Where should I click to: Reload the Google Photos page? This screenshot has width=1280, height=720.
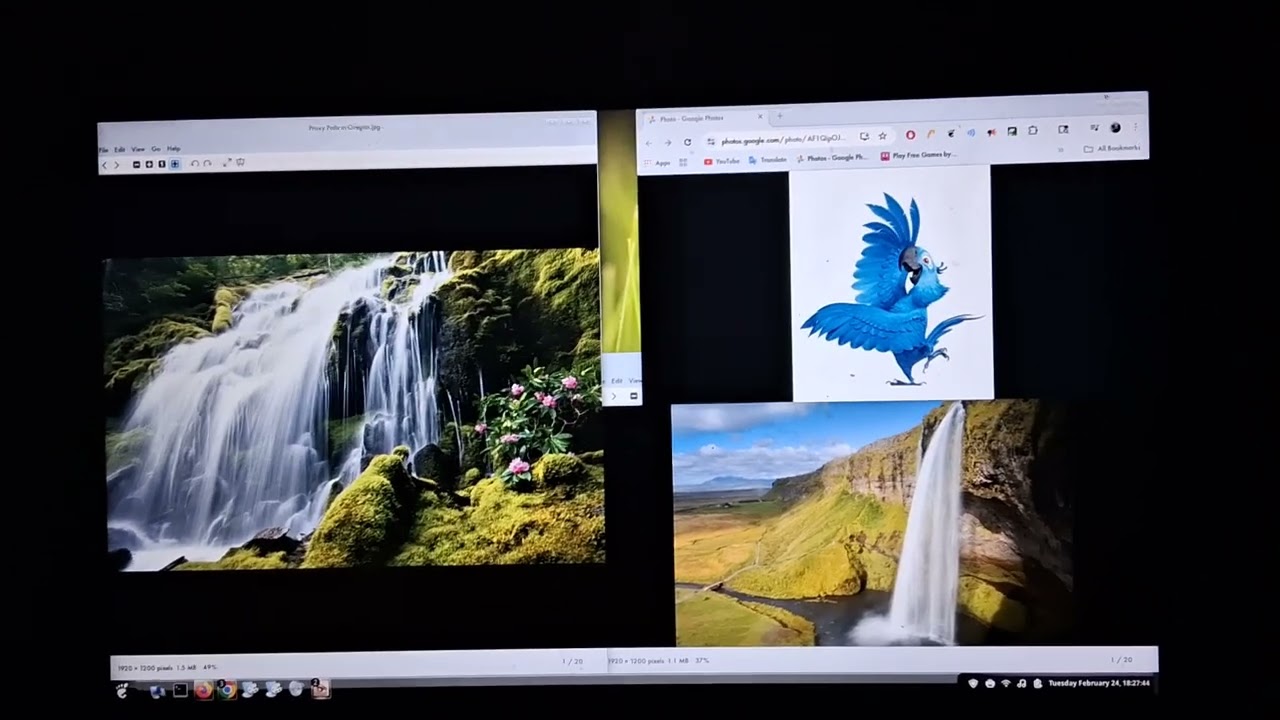click(687, 142)
